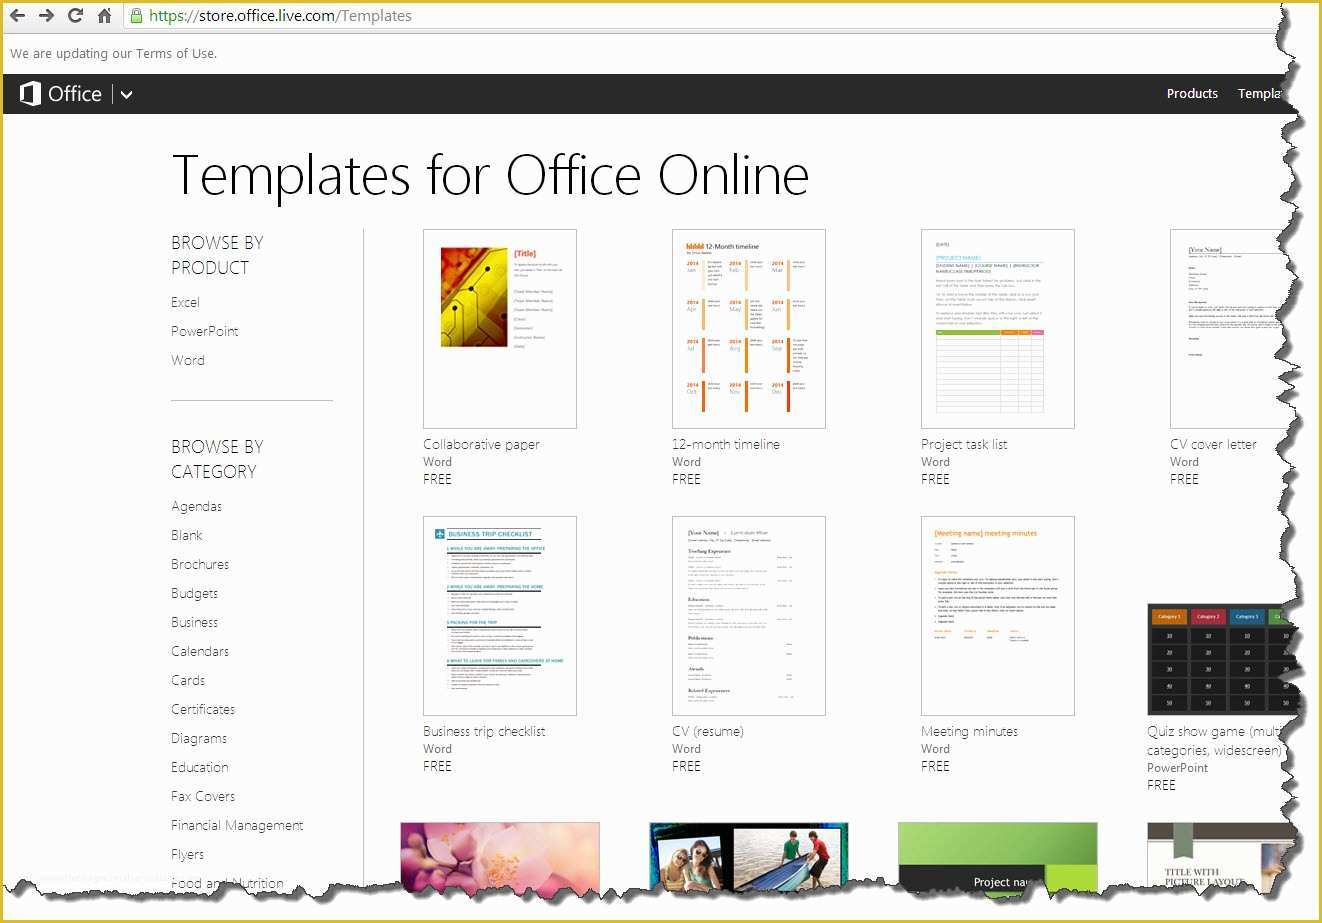The image size is (1322, 923).
Task: Browse the Fax Covers category
Action: (x=203, y=796)
